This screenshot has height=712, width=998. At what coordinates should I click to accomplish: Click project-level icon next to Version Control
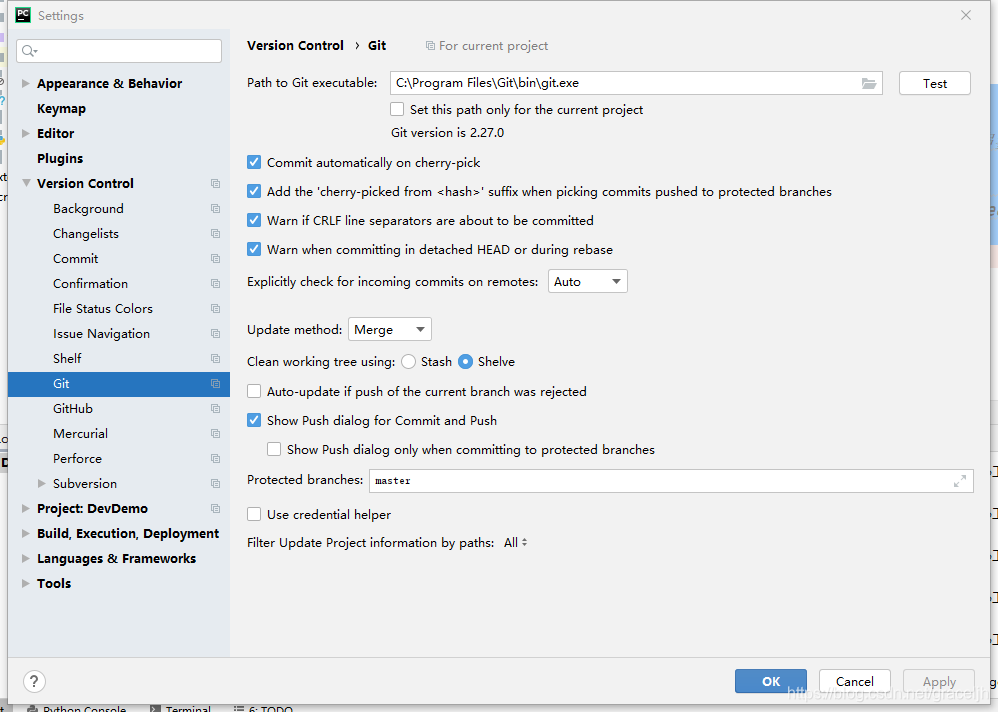(x=216, y=183)
